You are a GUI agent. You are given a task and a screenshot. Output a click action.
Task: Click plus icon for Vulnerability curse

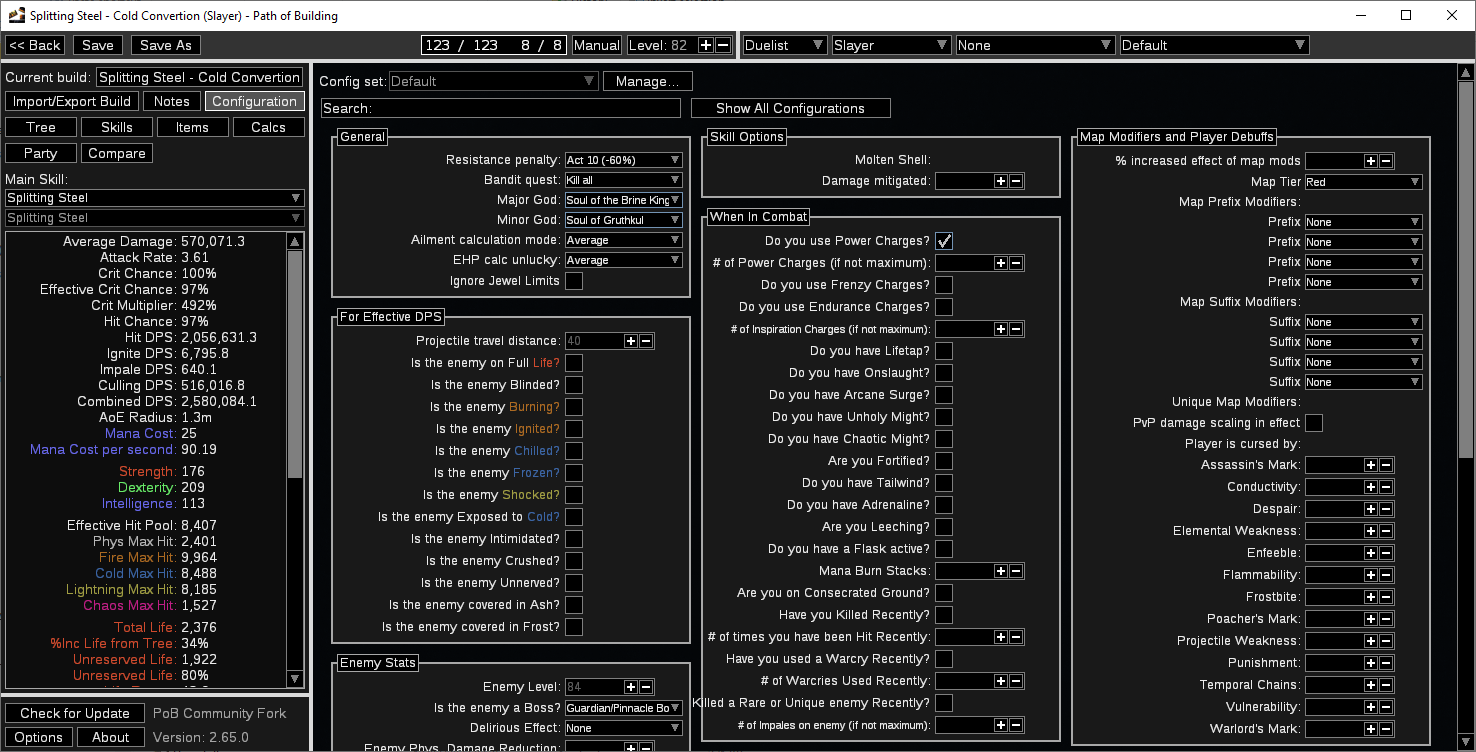click(1371, 707)
